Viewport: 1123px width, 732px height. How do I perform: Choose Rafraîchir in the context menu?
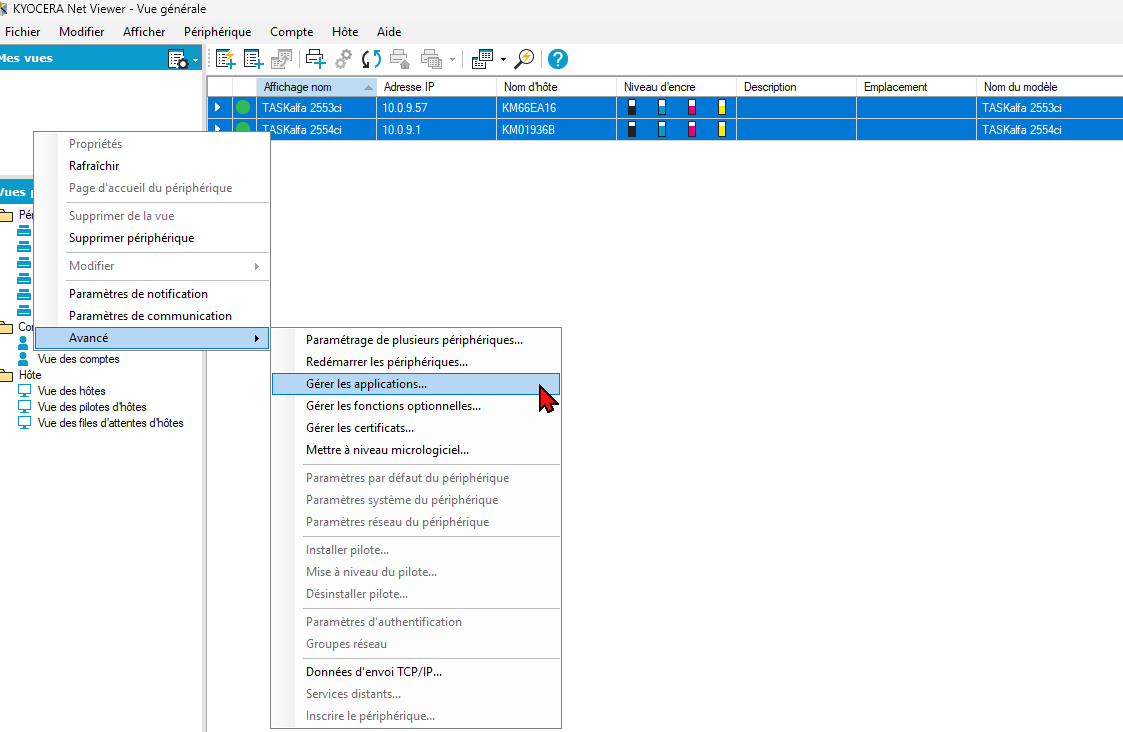(152, 165)
